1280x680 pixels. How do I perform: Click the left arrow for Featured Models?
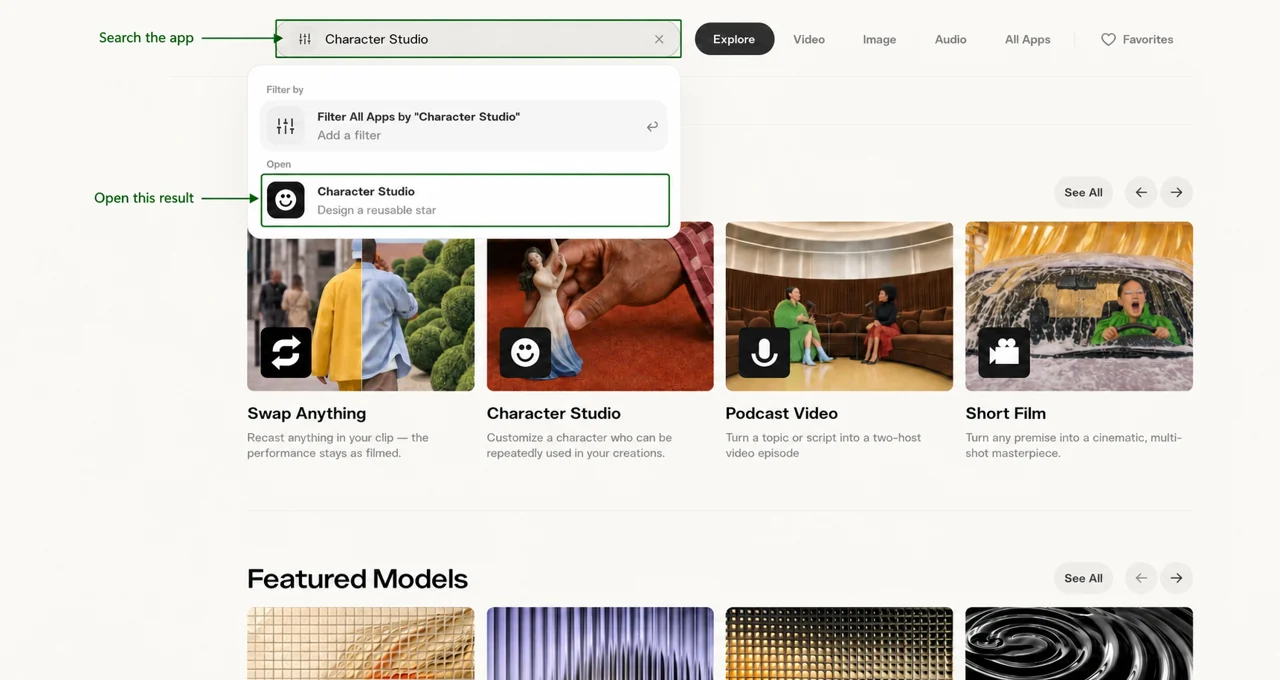[1141, 578]
